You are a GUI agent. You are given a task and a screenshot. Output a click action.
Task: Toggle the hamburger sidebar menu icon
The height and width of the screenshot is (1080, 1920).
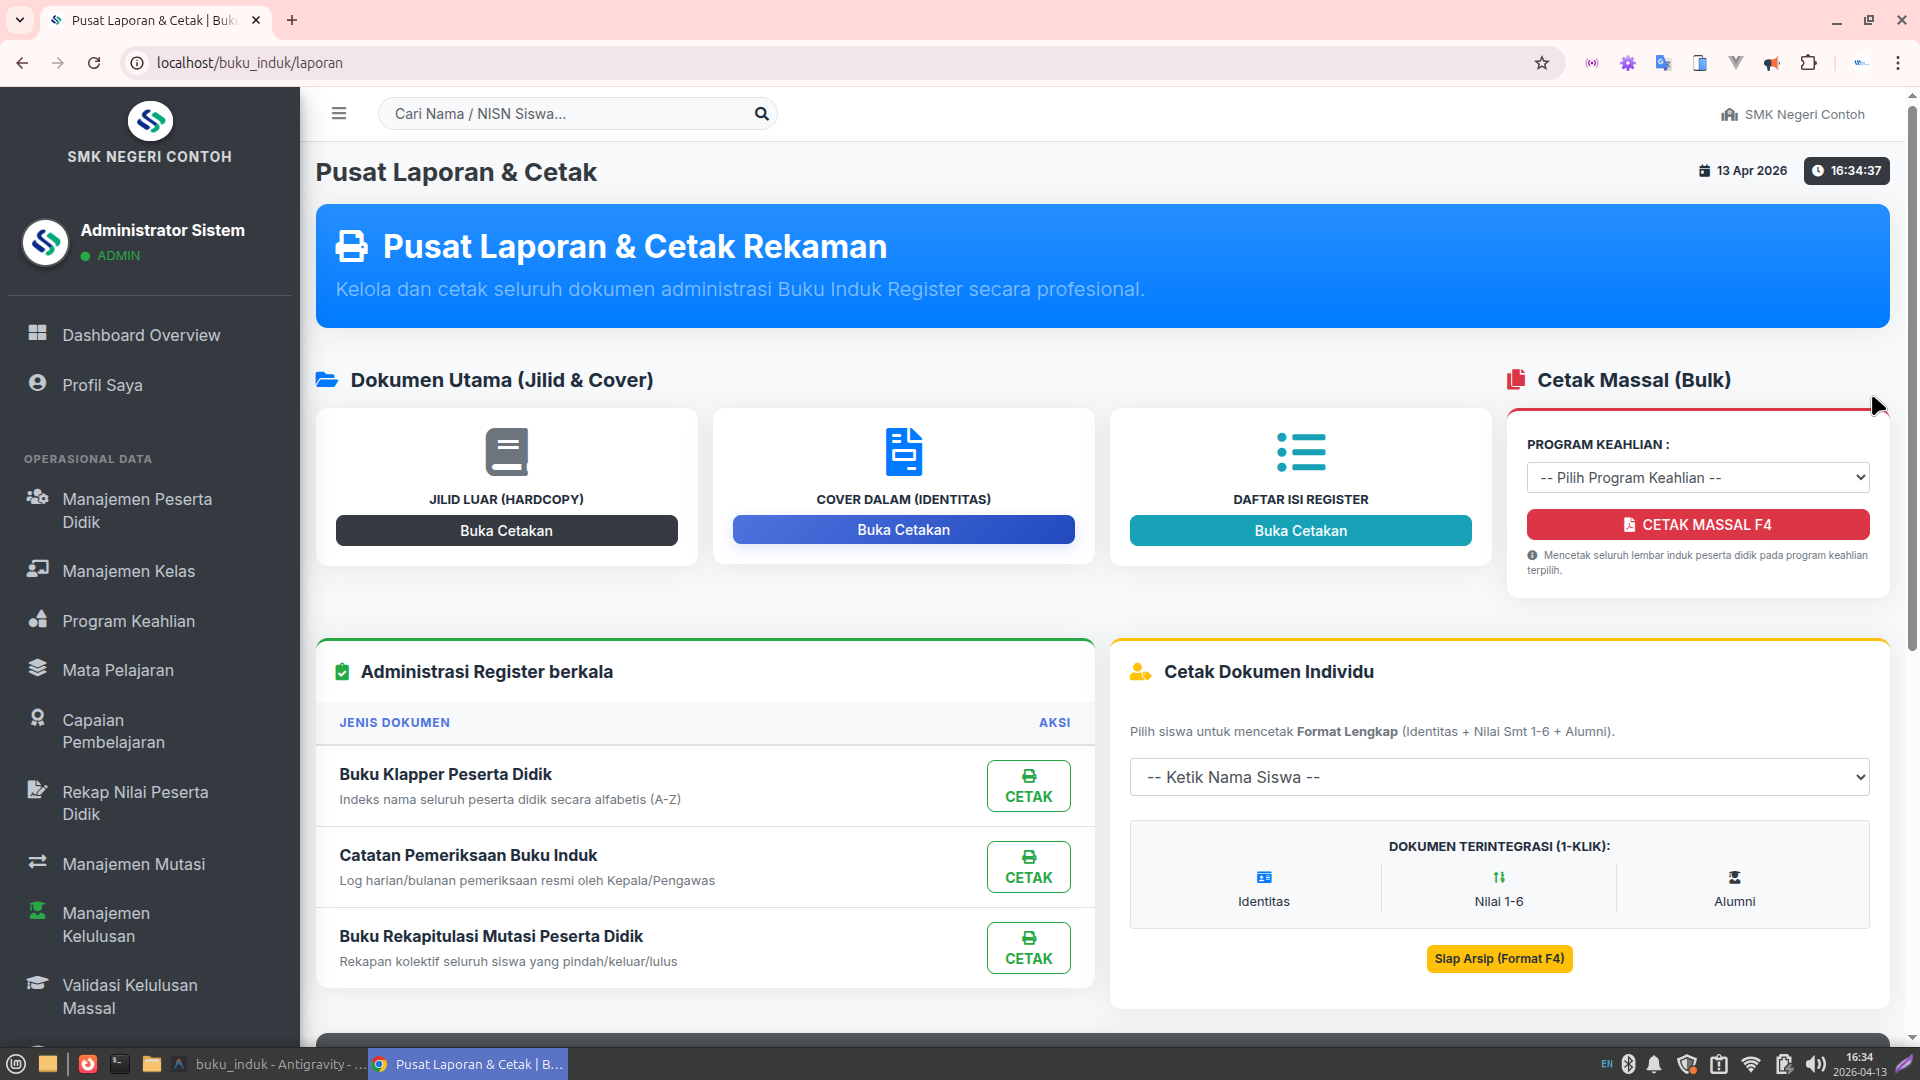(339, 114)
